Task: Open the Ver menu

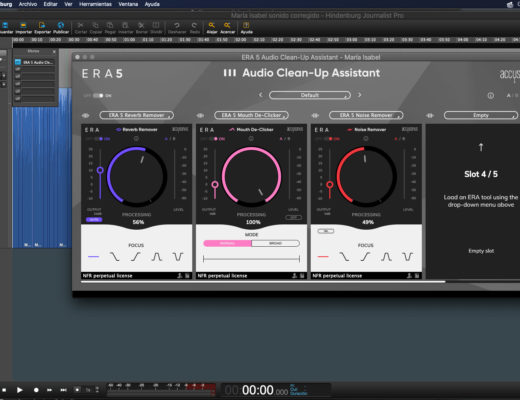Action: pos(68,4)
